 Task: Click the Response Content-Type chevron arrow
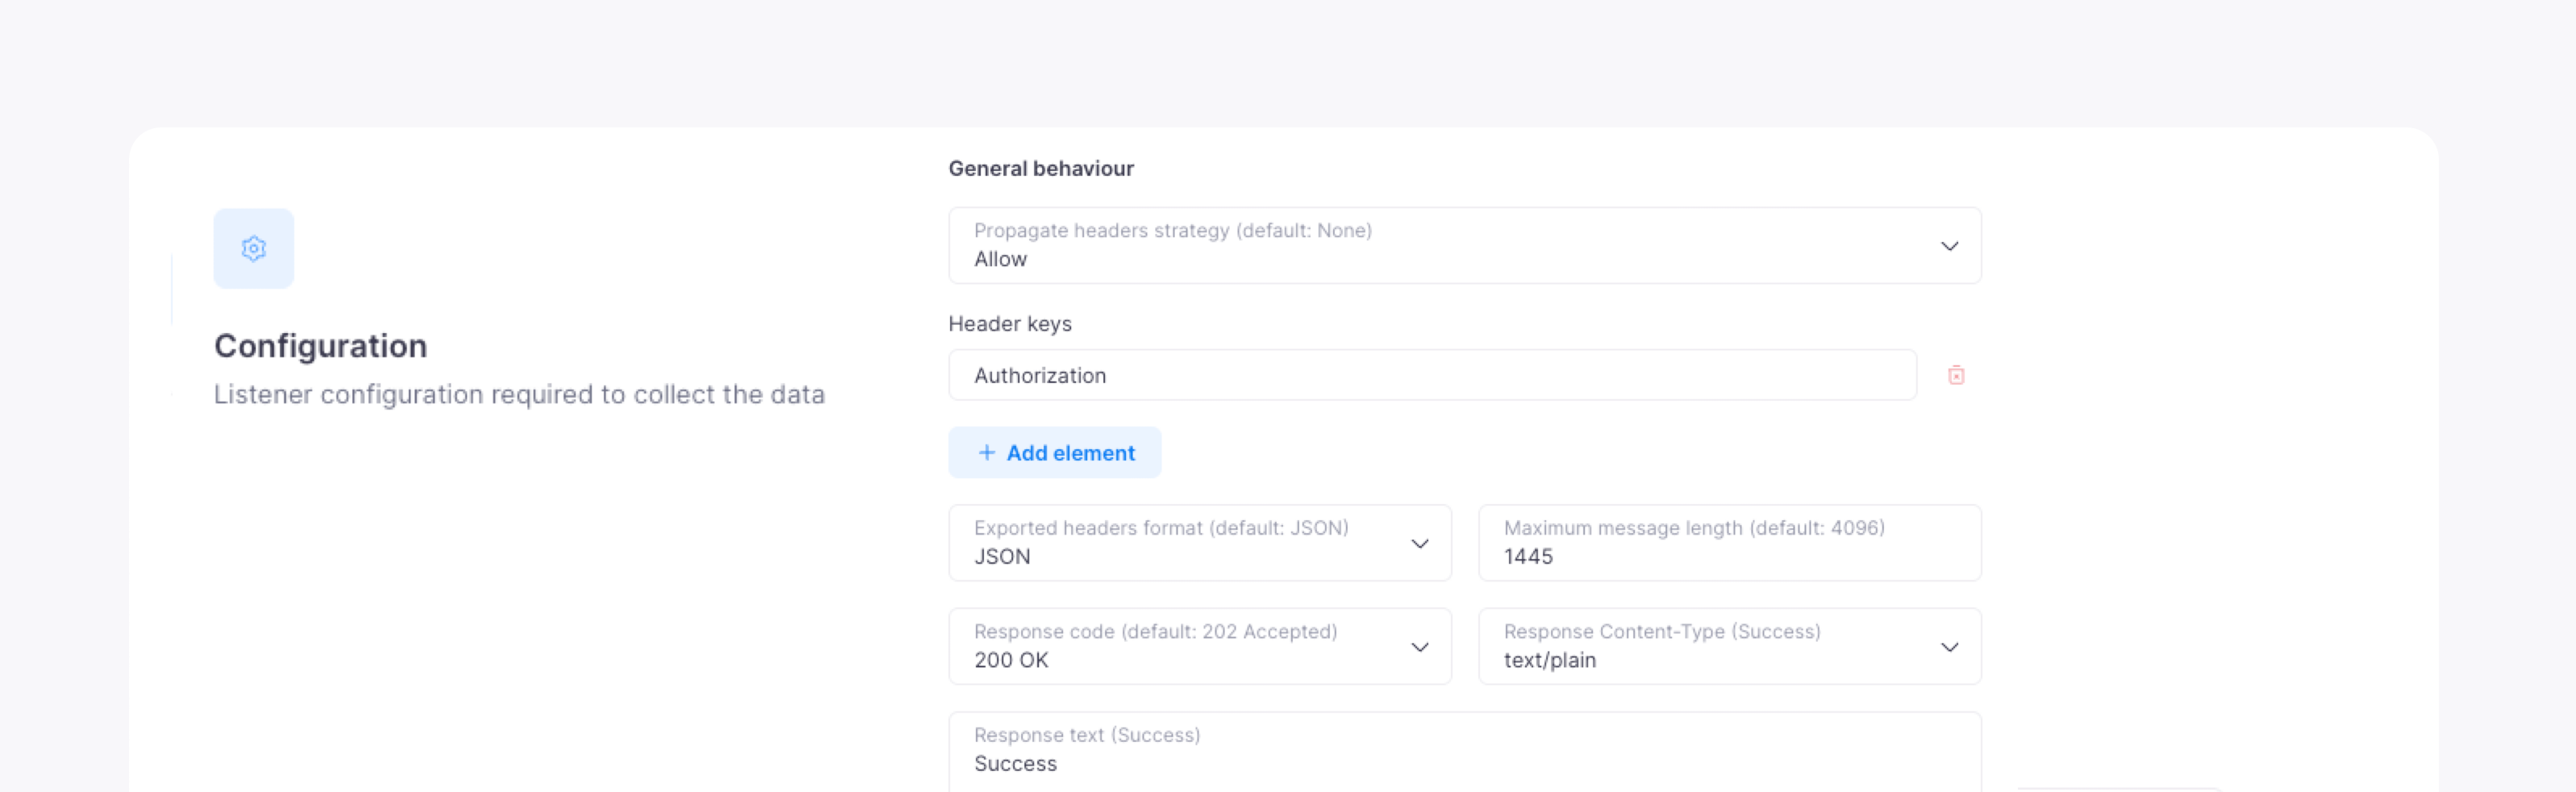click(1948, 647)
